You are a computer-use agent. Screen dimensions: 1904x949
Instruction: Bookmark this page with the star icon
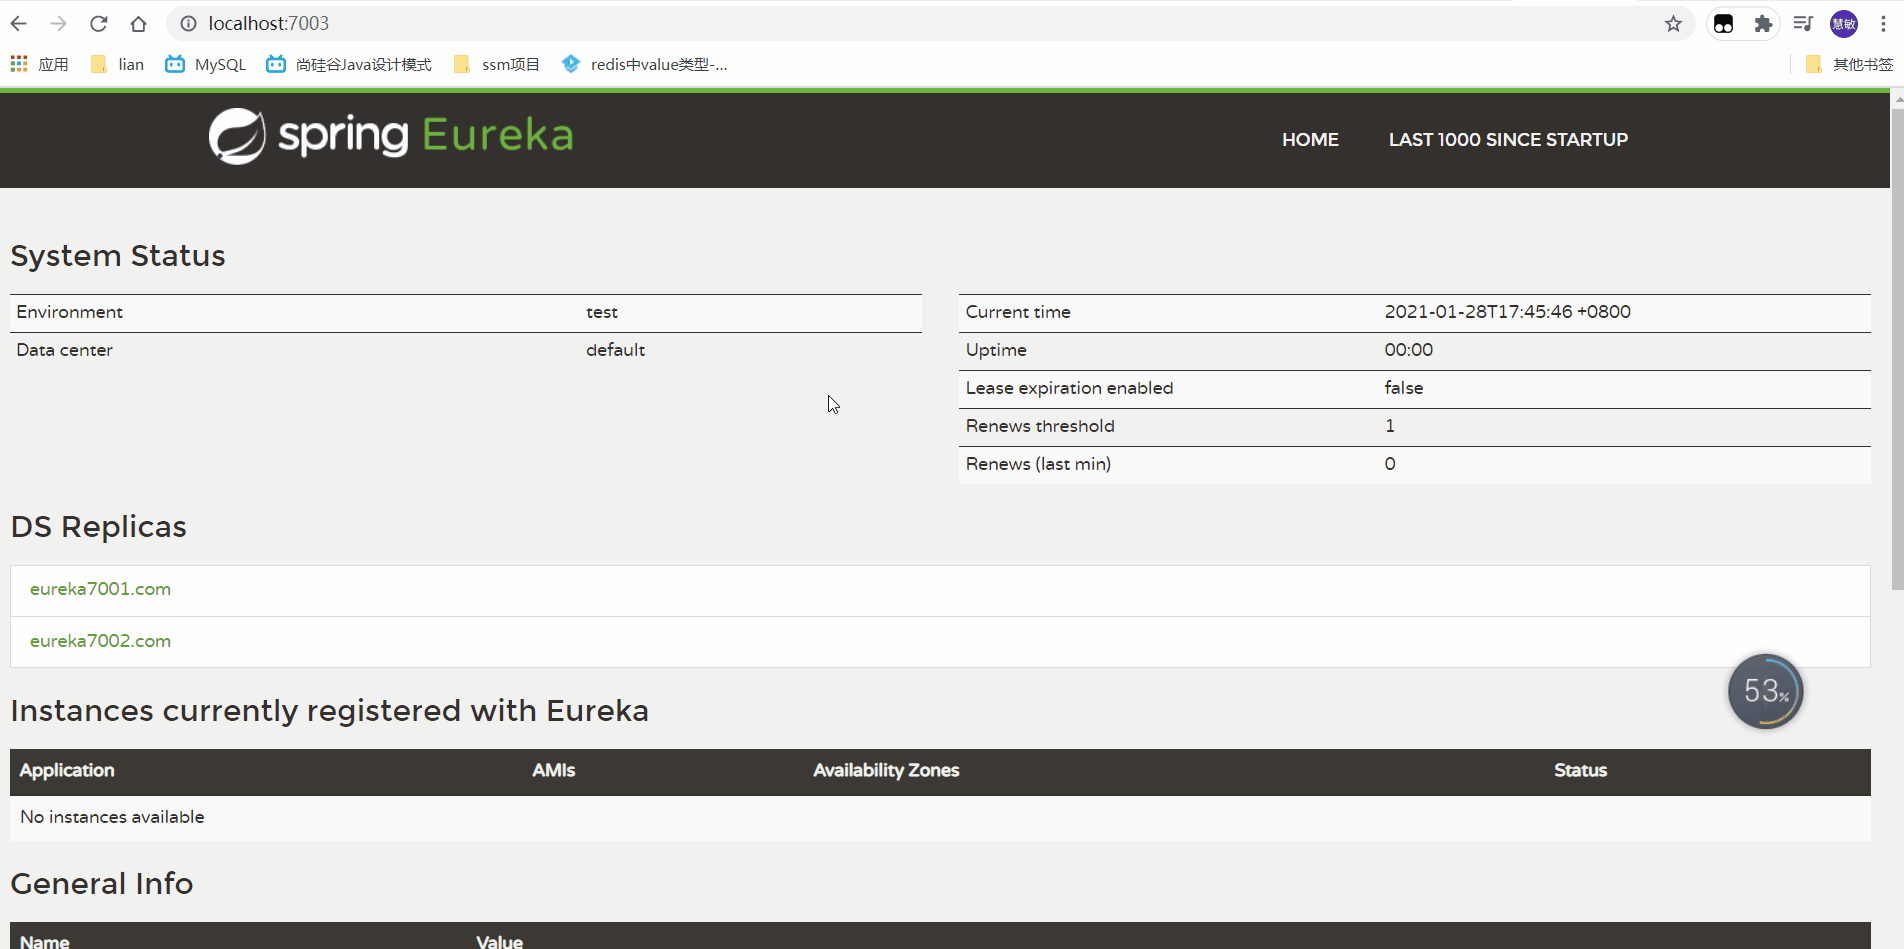1673,24
